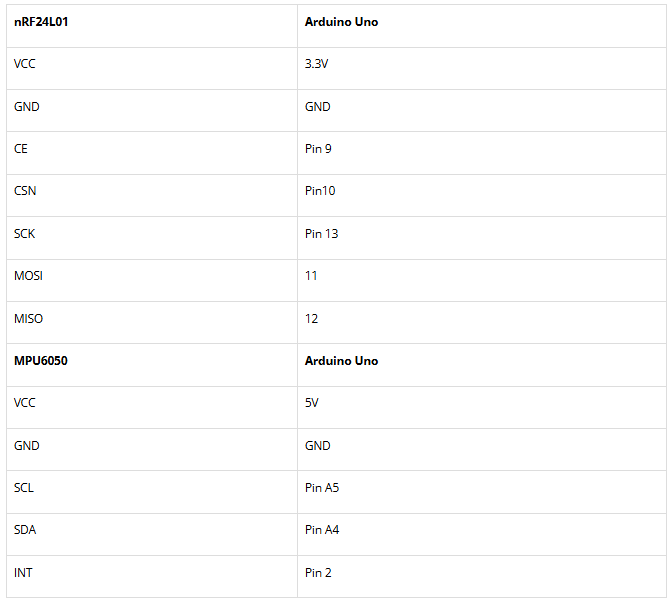This screenshot has height=605, width=672.
Task: Select the Pin 13 cell
Action: [x=322, y=234]
